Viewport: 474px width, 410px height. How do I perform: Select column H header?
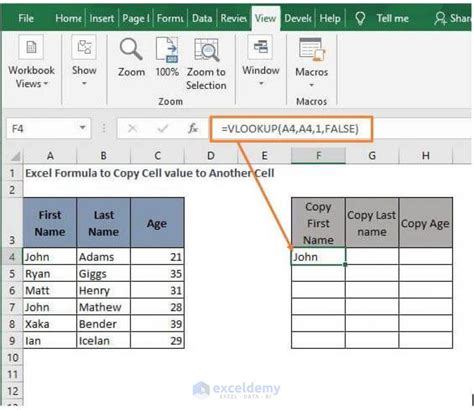coord(426,156)
